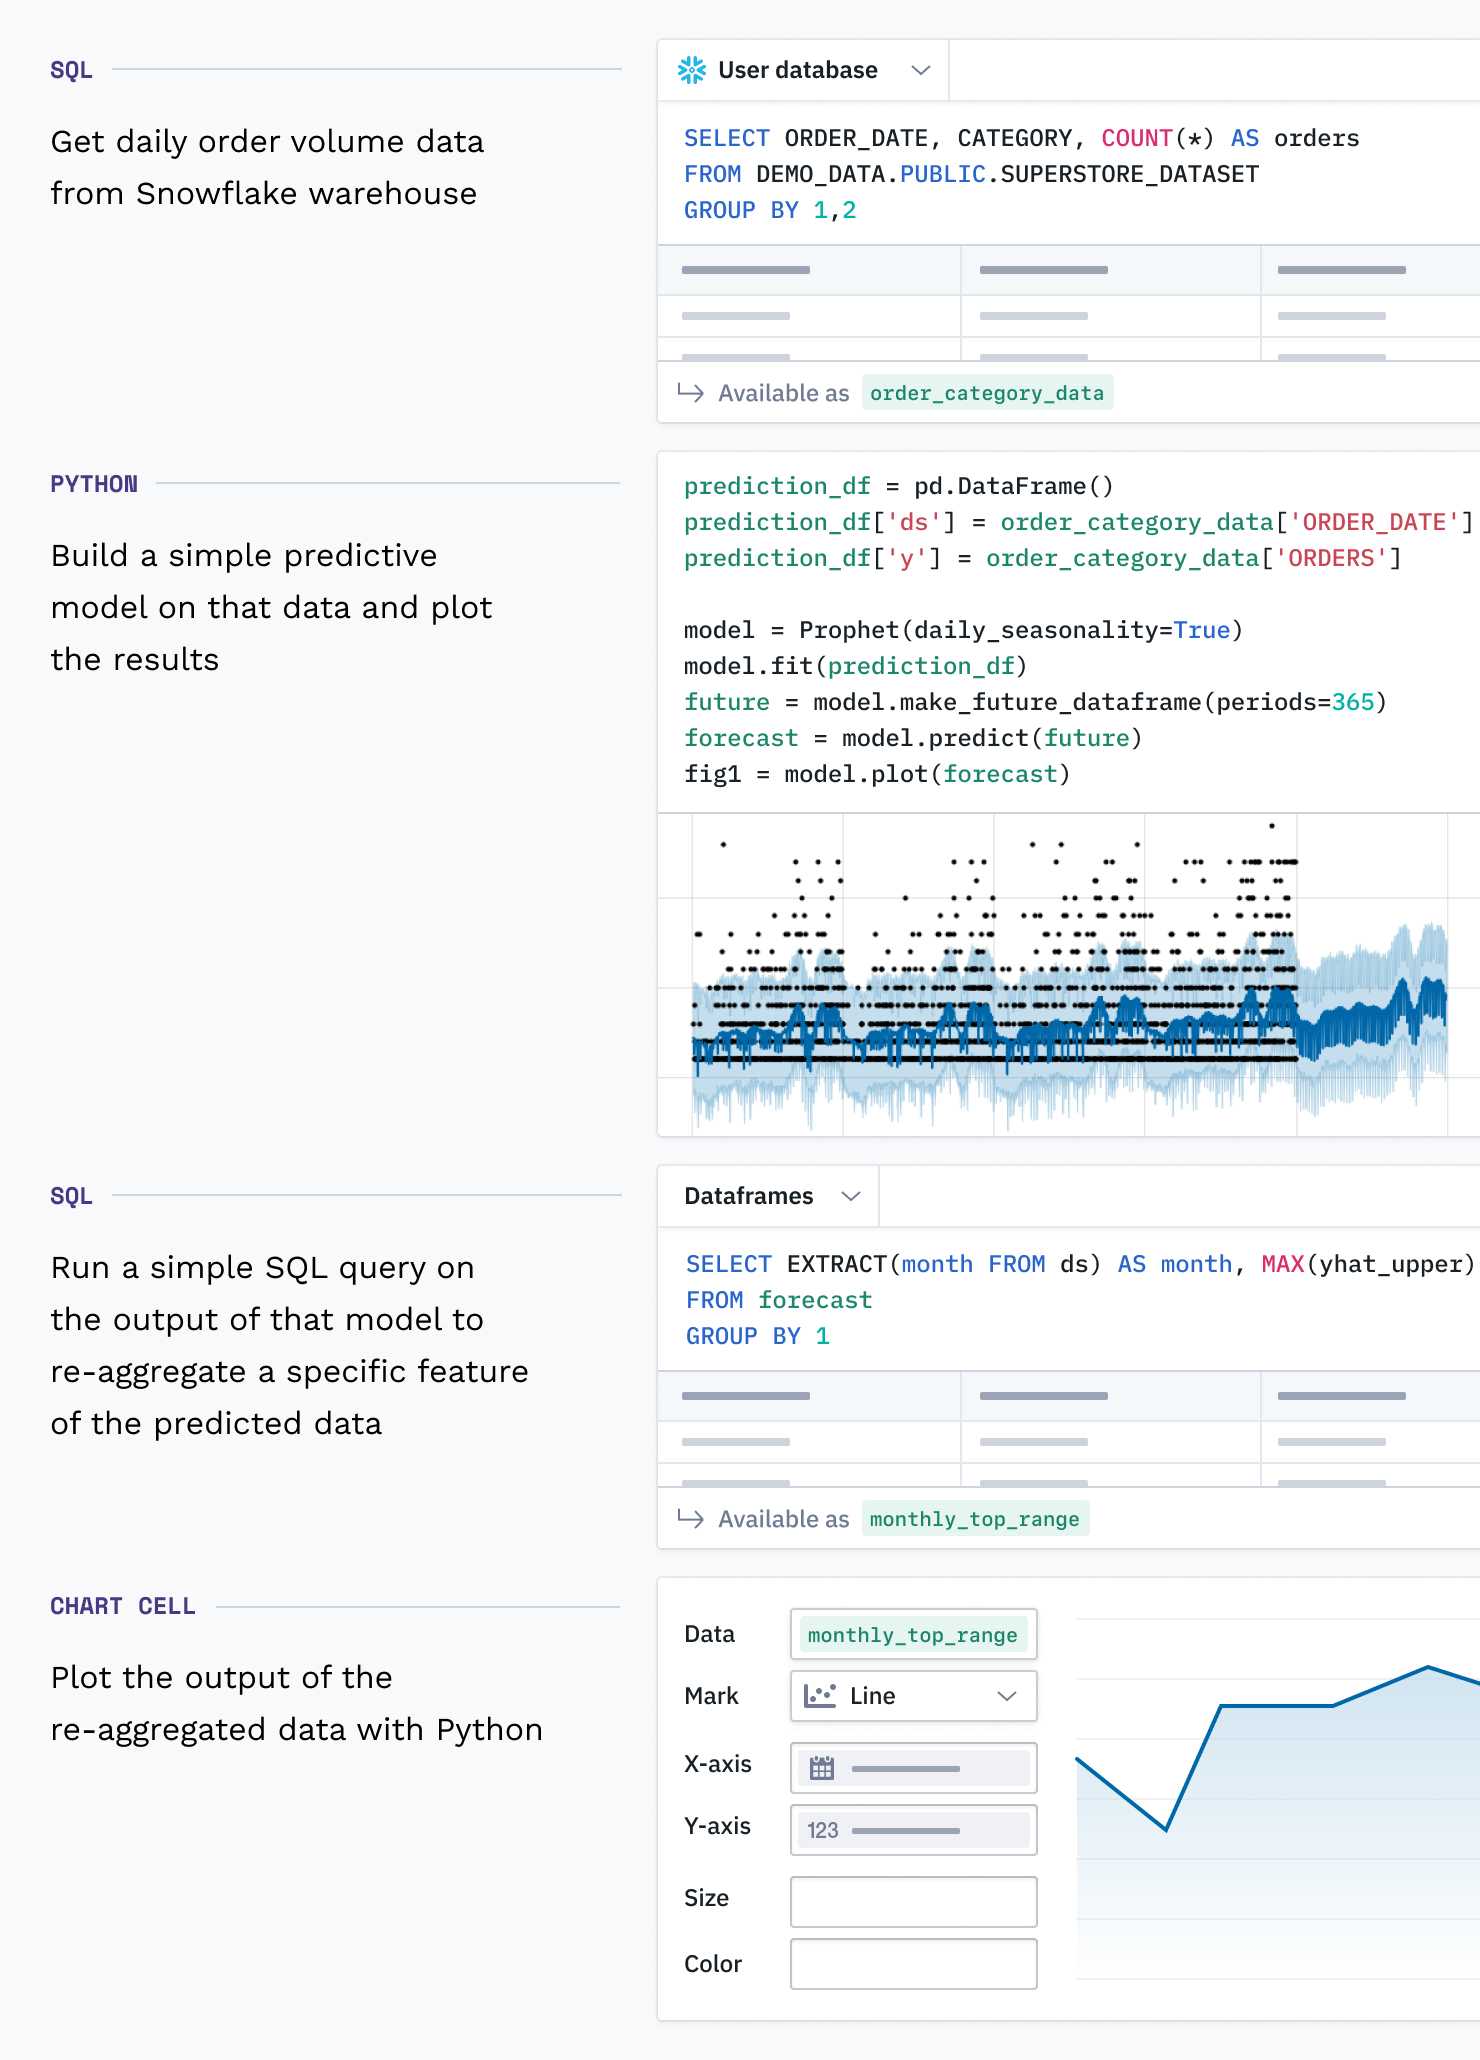
Task: Click the arrow icon beside Available as monthly_top_range
Action: click(x=691, y=1519)
